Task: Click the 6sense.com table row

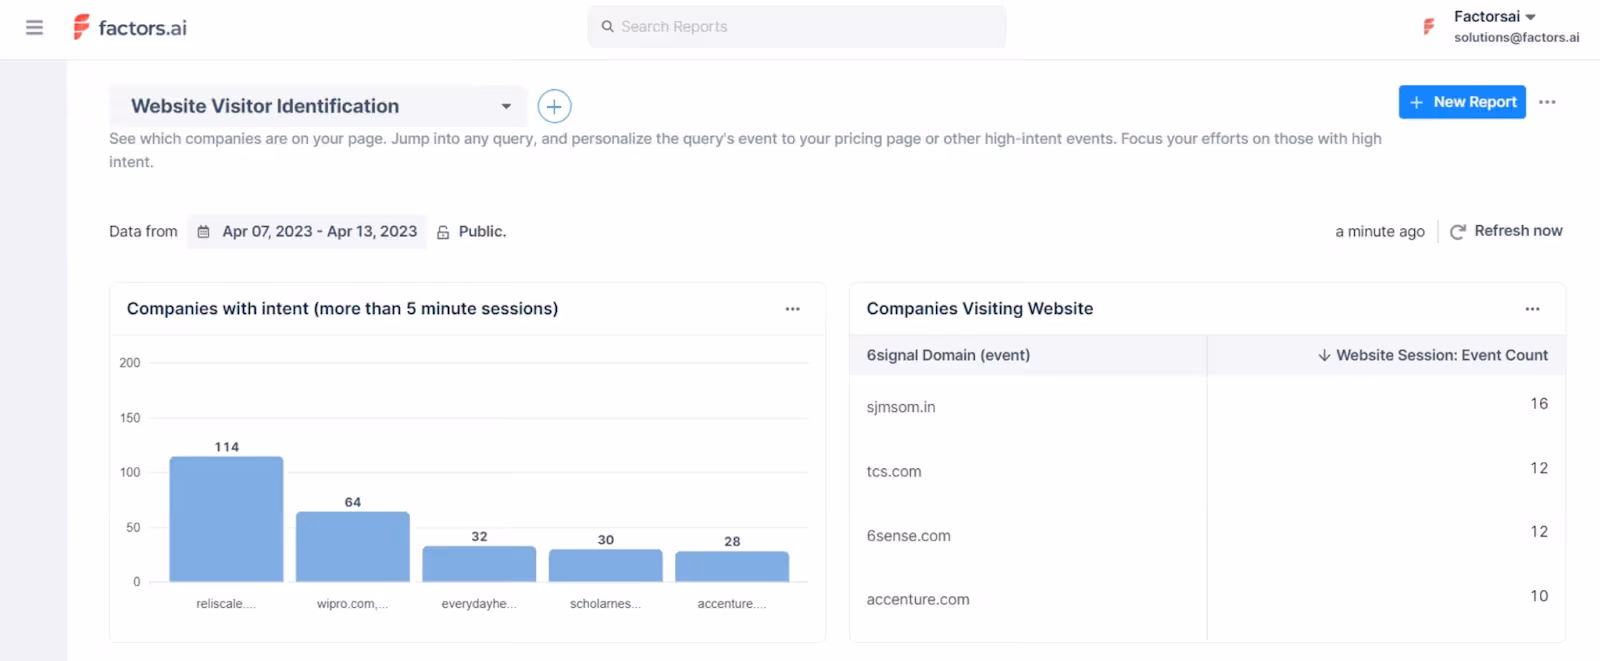Action: (1207, 535)
